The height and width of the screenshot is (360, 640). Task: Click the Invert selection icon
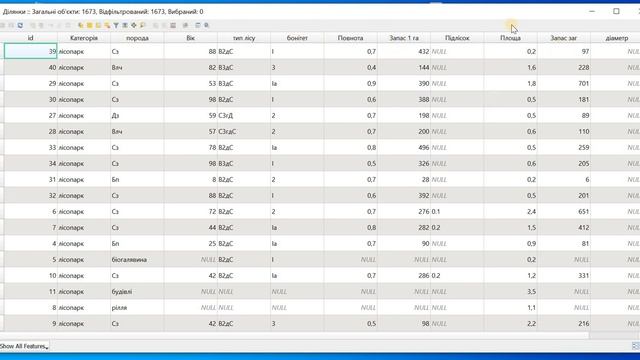(98, 25)
